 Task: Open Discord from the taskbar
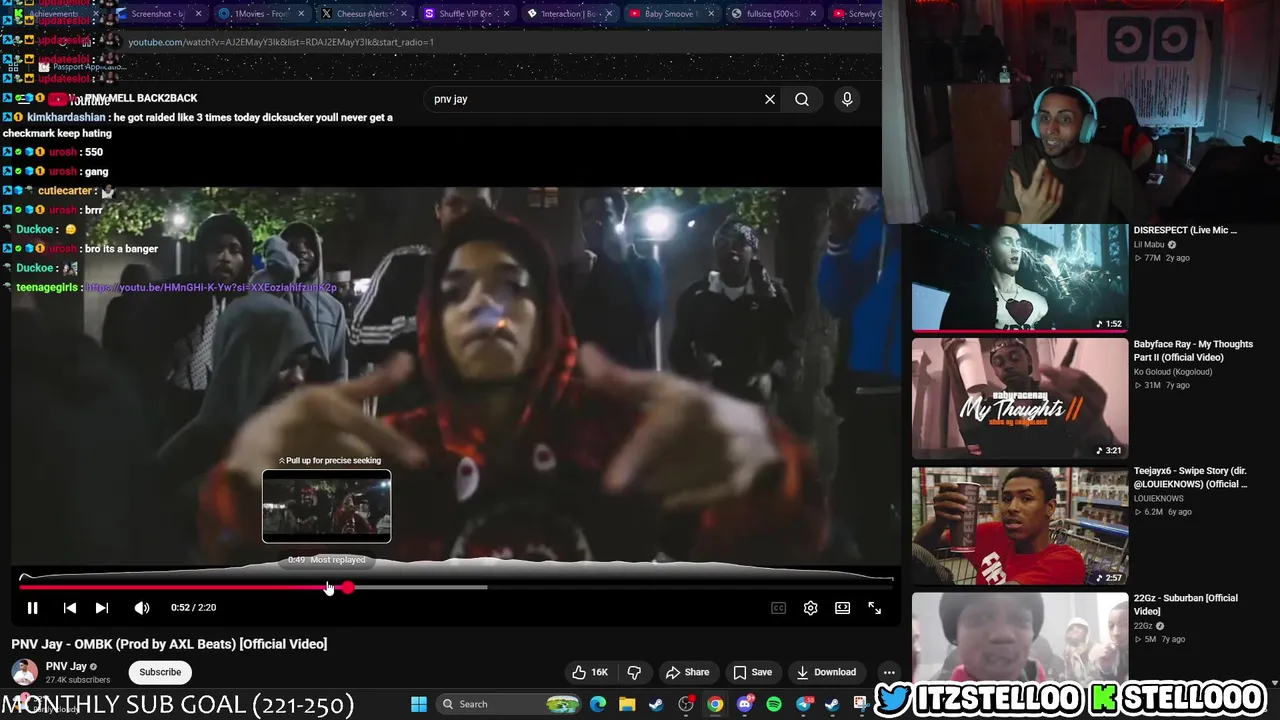coord(744,704)
